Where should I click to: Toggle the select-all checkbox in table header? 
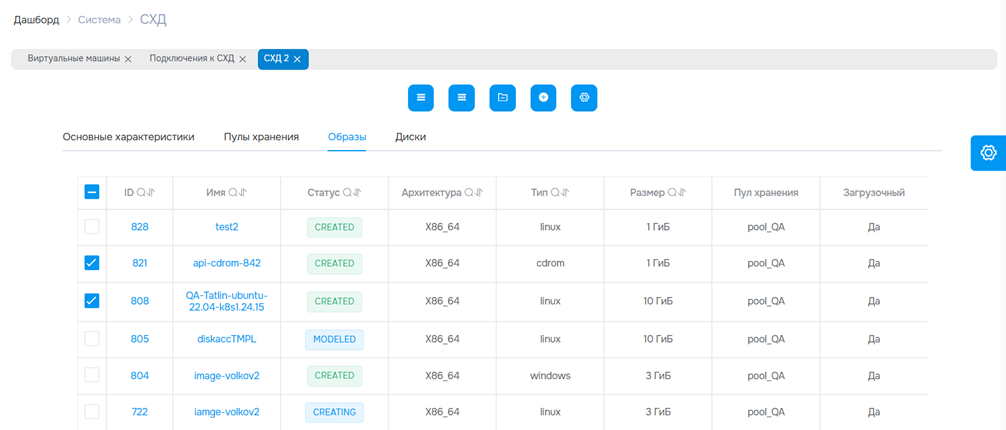pos(91,192)
